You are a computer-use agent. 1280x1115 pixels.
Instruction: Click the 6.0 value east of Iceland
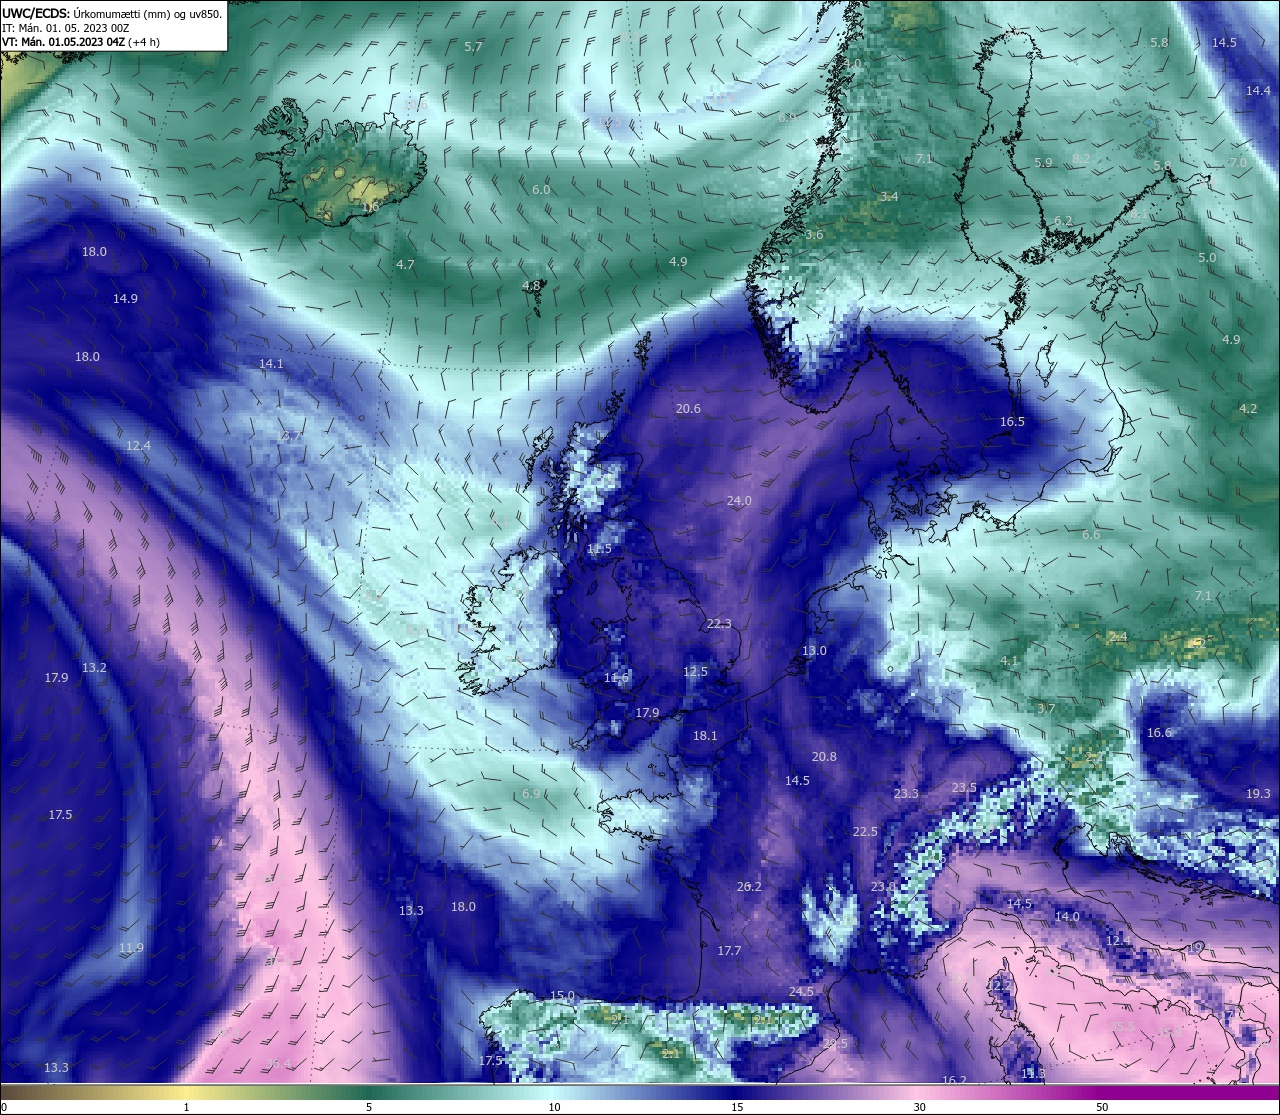tap(541, 190)
